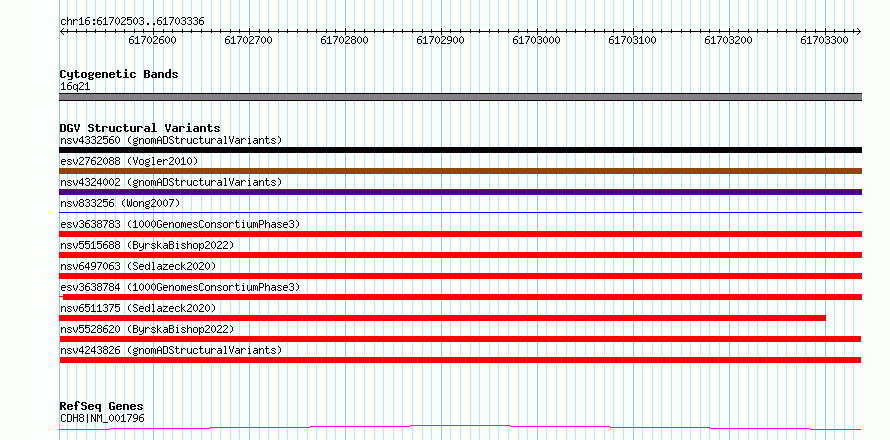This screenshot has height=440, width=890.
Task: Open variant nsv5528620 (ByrskaBishop2022) label
Action: 147,329
